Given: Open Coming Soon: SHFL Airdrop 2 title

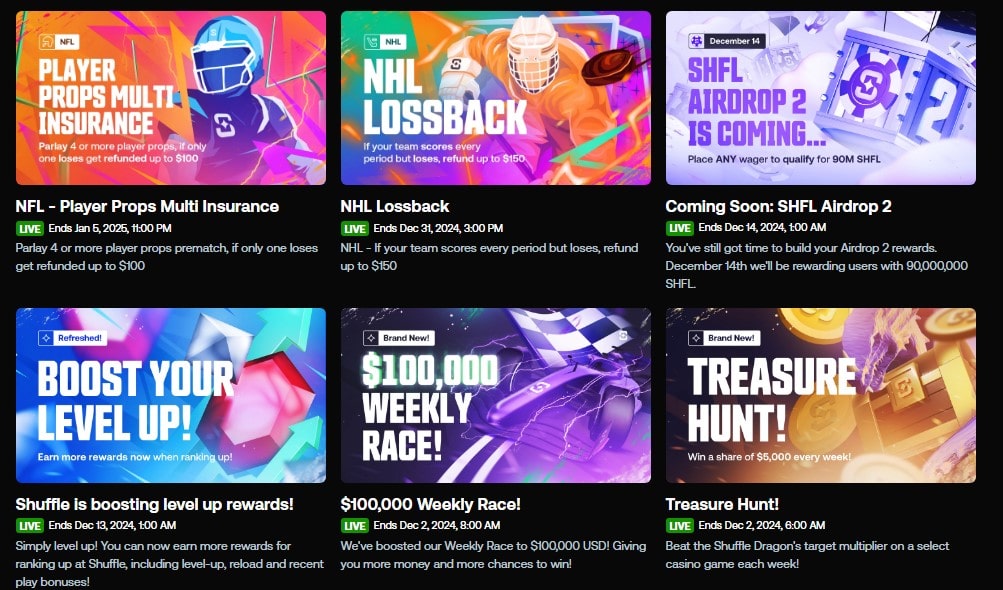Looking at the screenshot, I should tap(778, 206).
